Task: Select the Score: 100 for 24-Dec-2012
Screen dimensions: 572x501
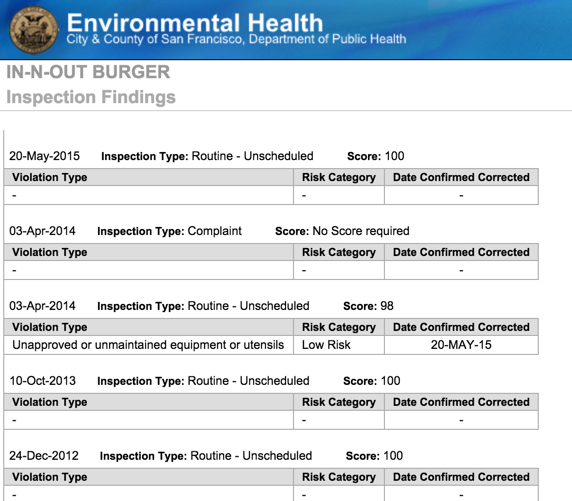Action: pyautogui.click(x=374, y=456)
